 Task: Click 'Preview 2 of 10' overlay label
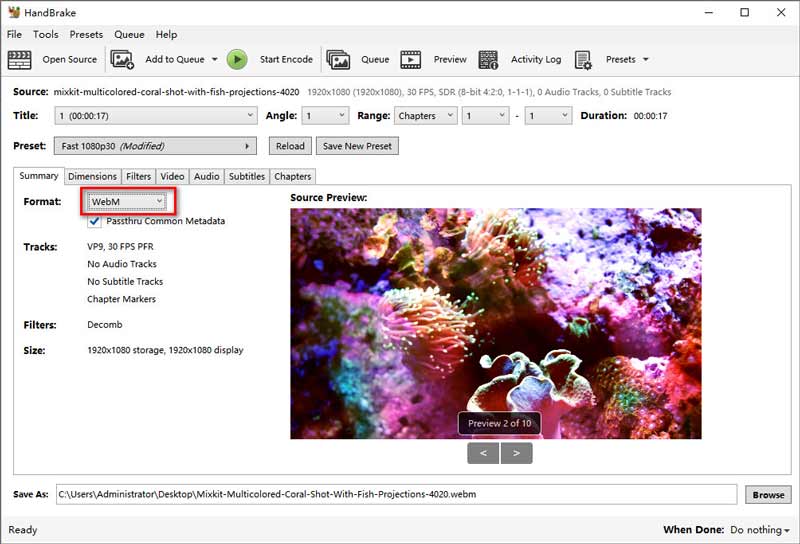pyautogui.click(x=499, y=423)
